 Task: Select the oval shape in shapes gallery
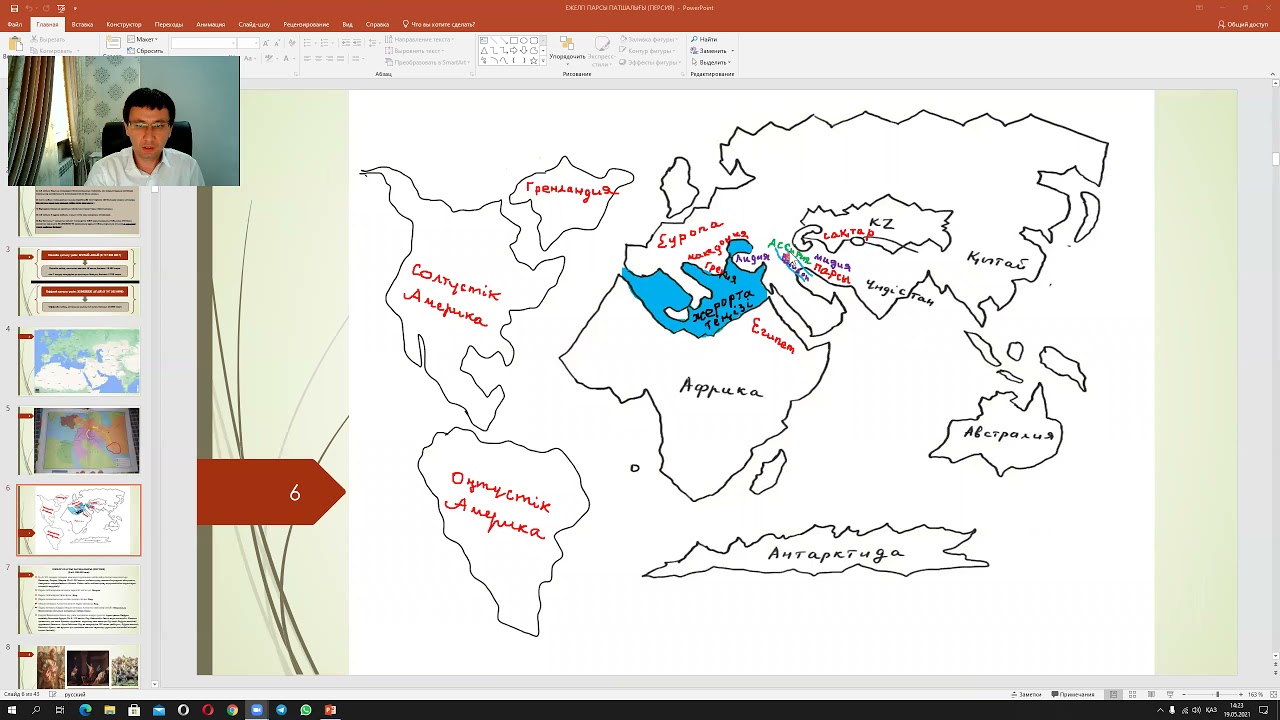(x=524, y=41)
